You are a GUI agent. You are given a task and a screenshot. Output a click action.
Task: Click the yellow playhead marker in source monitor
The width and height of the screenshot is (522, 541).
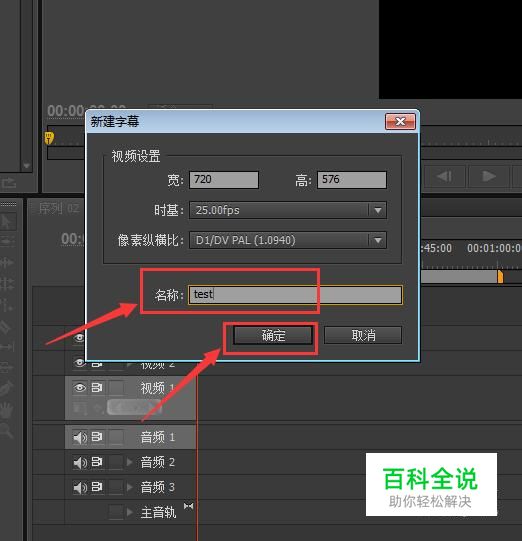click(x=49, y=137)
